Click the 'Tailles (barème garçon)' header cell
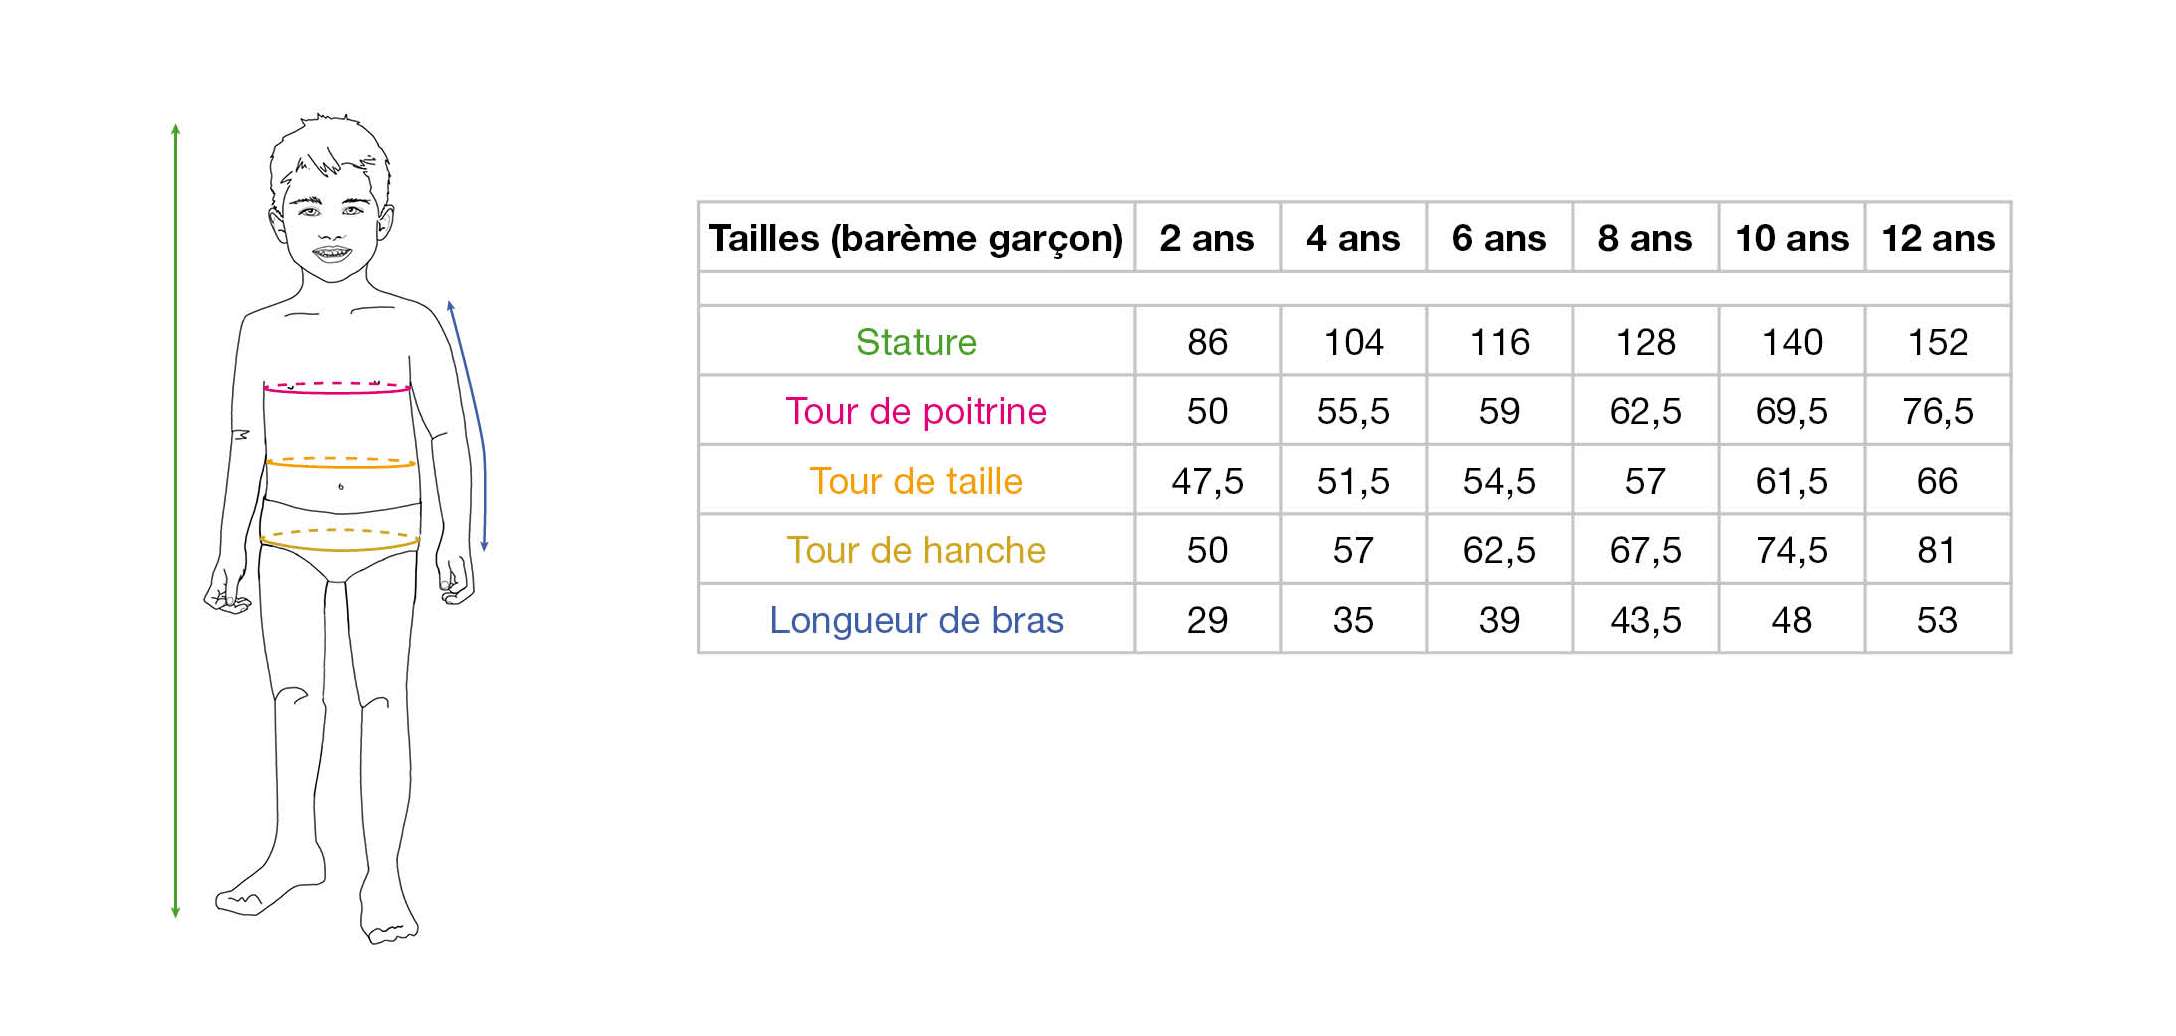Image resolution: width=2176 pixels, height=1036 pixels. coord(916,238)
